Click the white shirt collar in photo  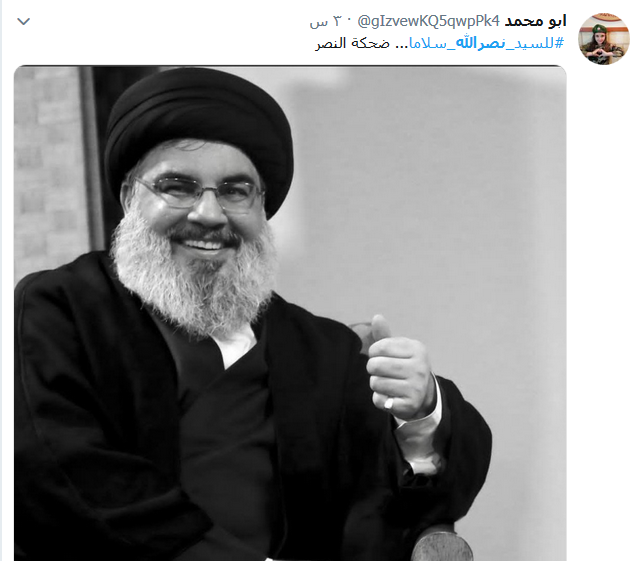(236, 344)
